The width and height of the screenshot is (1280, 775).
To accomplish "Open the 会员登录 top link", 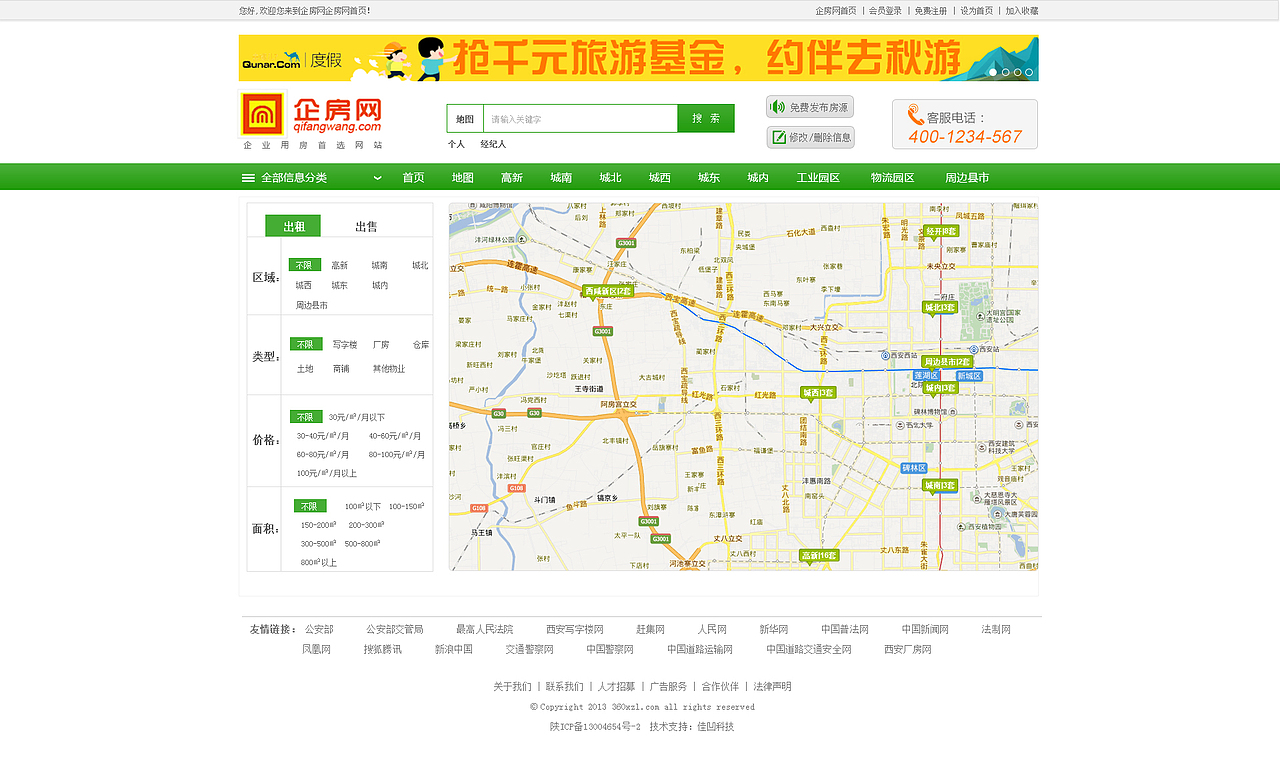I will coord(885,11).
